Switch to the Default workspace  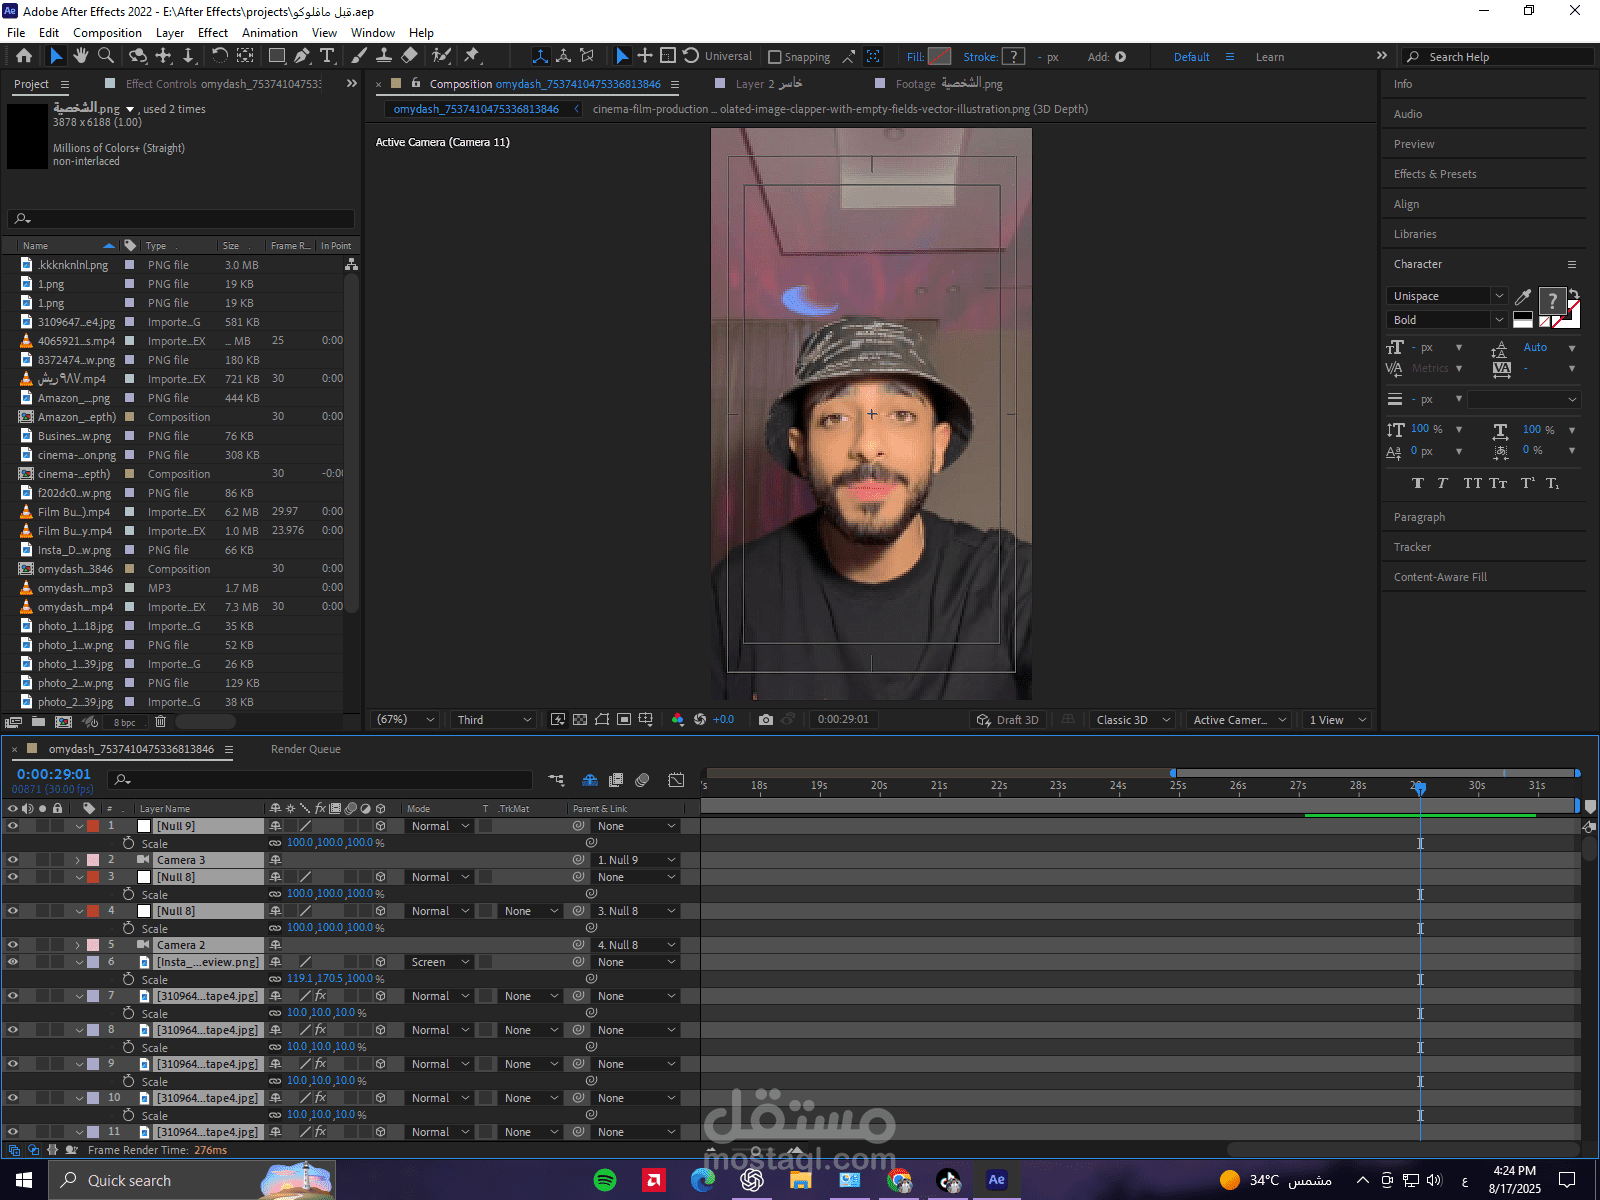(1191, 57)
